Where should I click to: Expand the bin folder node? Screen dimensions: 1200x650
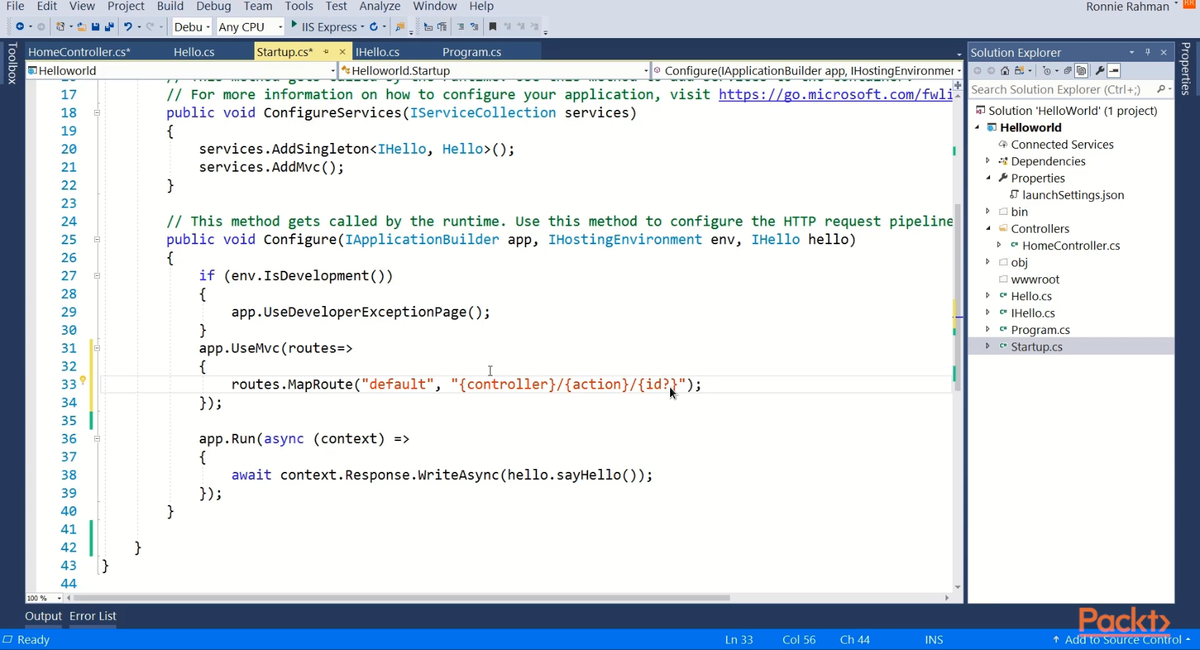point(988,211)
